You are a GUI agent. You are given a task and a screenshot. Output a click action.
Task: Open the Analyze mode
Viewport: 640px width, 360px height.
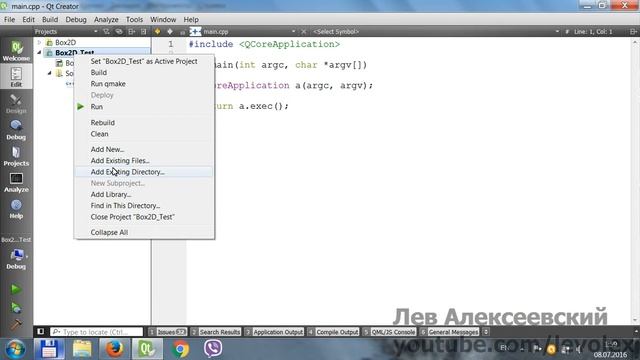(16, 182)
